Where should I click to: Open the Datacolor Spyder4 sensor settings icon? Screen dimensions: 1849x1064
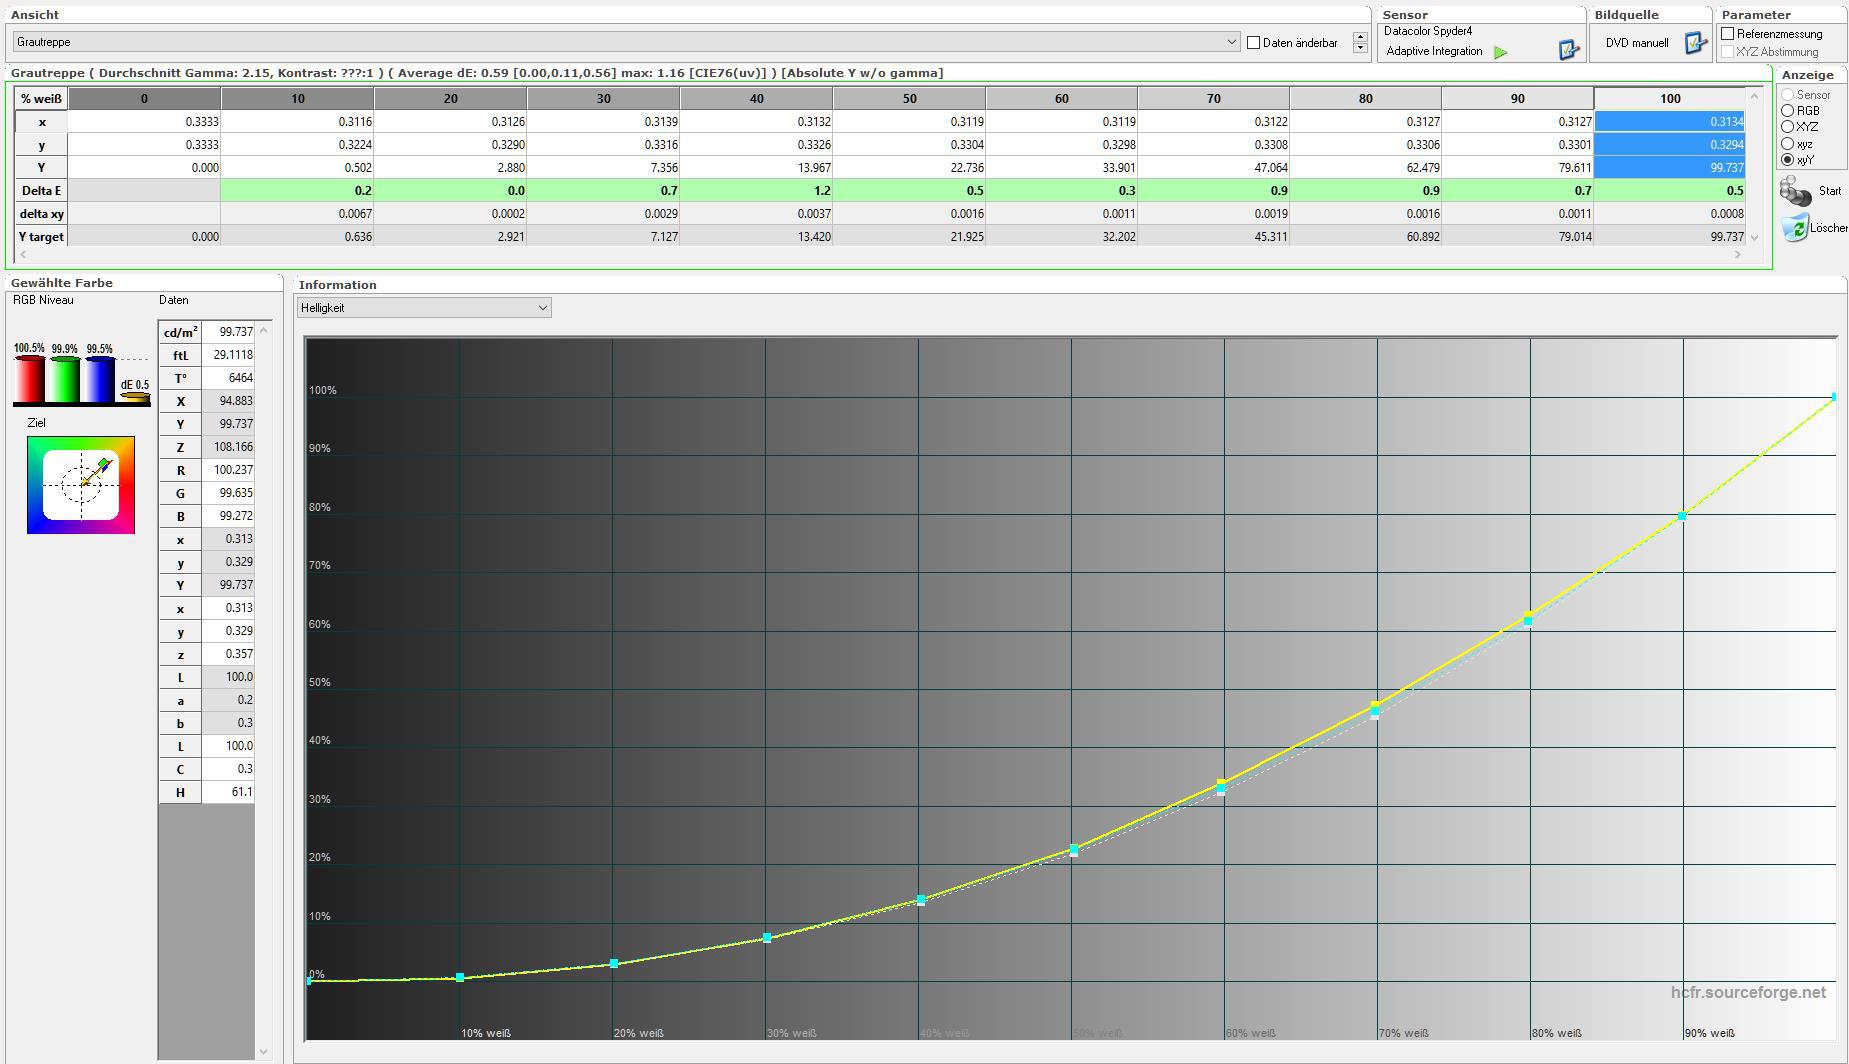(x=1568, y=49)
